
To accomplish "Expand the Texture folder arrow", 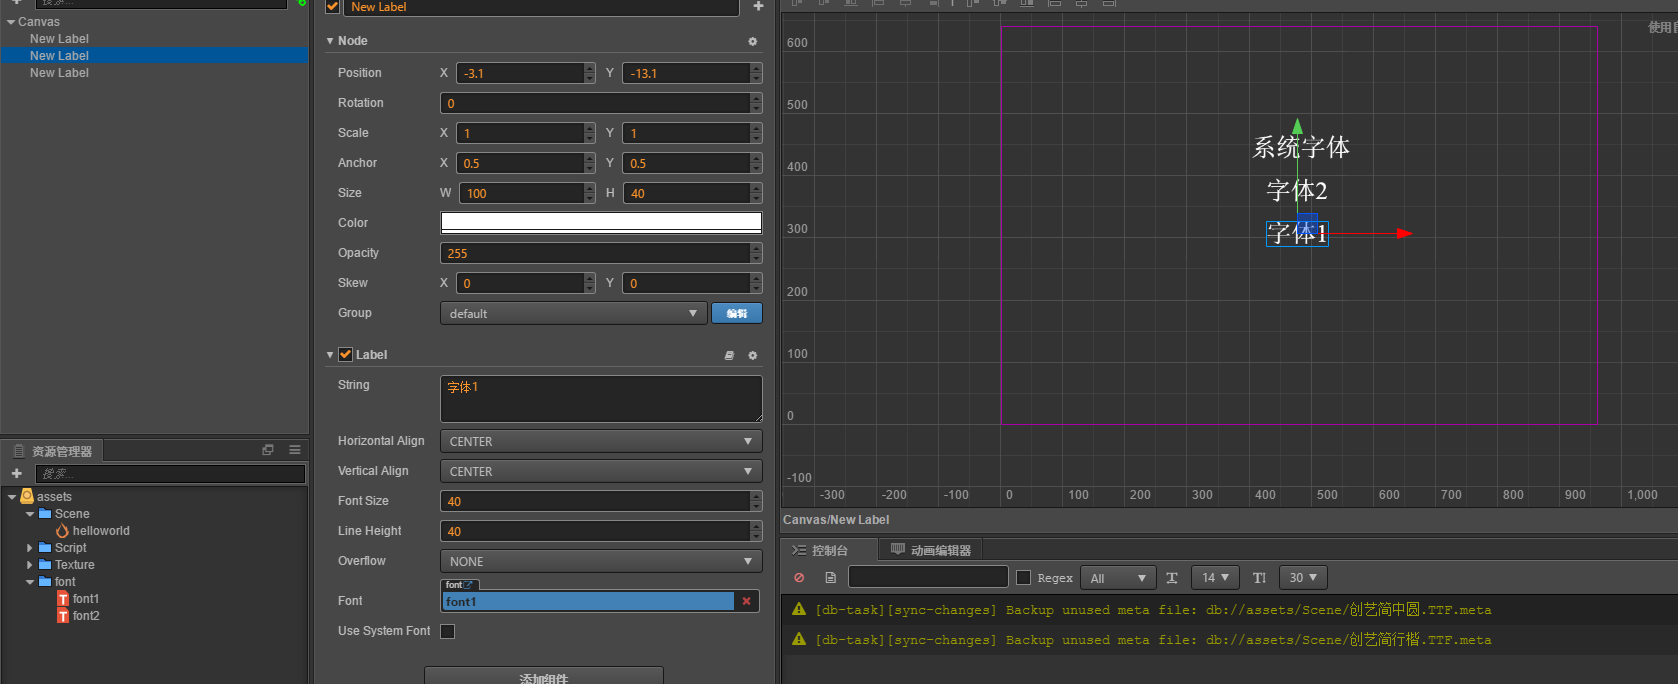I will (30, 565).
